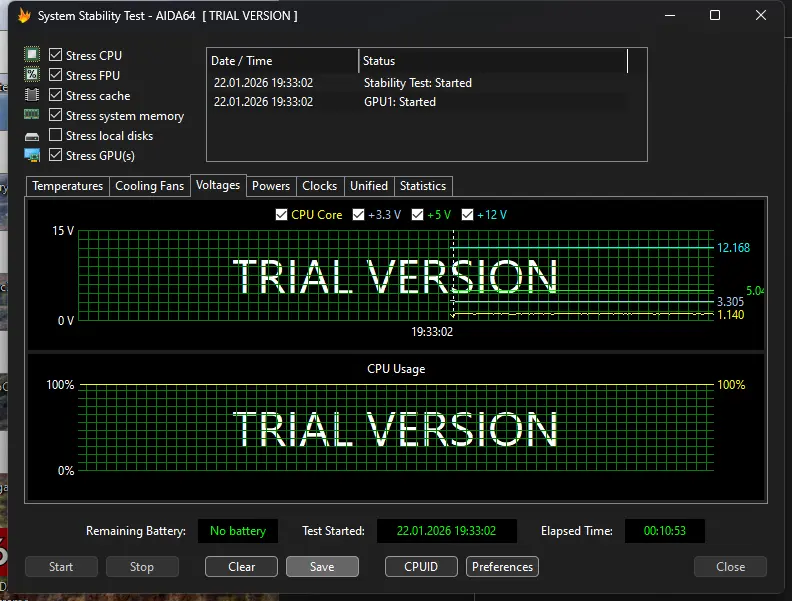
Task: Hide the CPU Core voltage line
Action: click(282, 215)
